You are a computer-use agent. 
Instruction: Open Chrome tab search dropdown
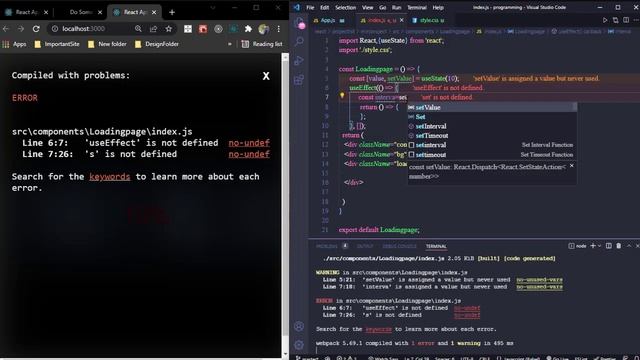(x=213, y=7)
